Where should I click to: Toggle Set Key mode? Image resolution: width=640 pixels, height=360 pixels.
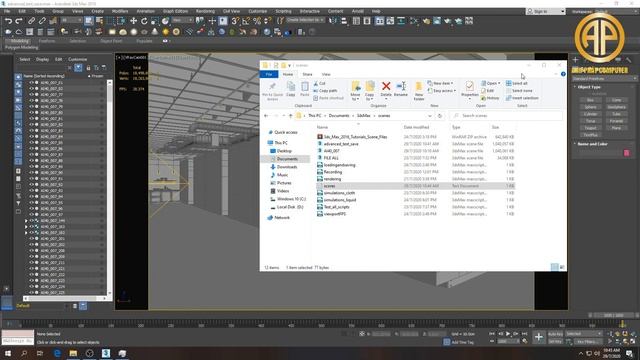coord(555,341)
